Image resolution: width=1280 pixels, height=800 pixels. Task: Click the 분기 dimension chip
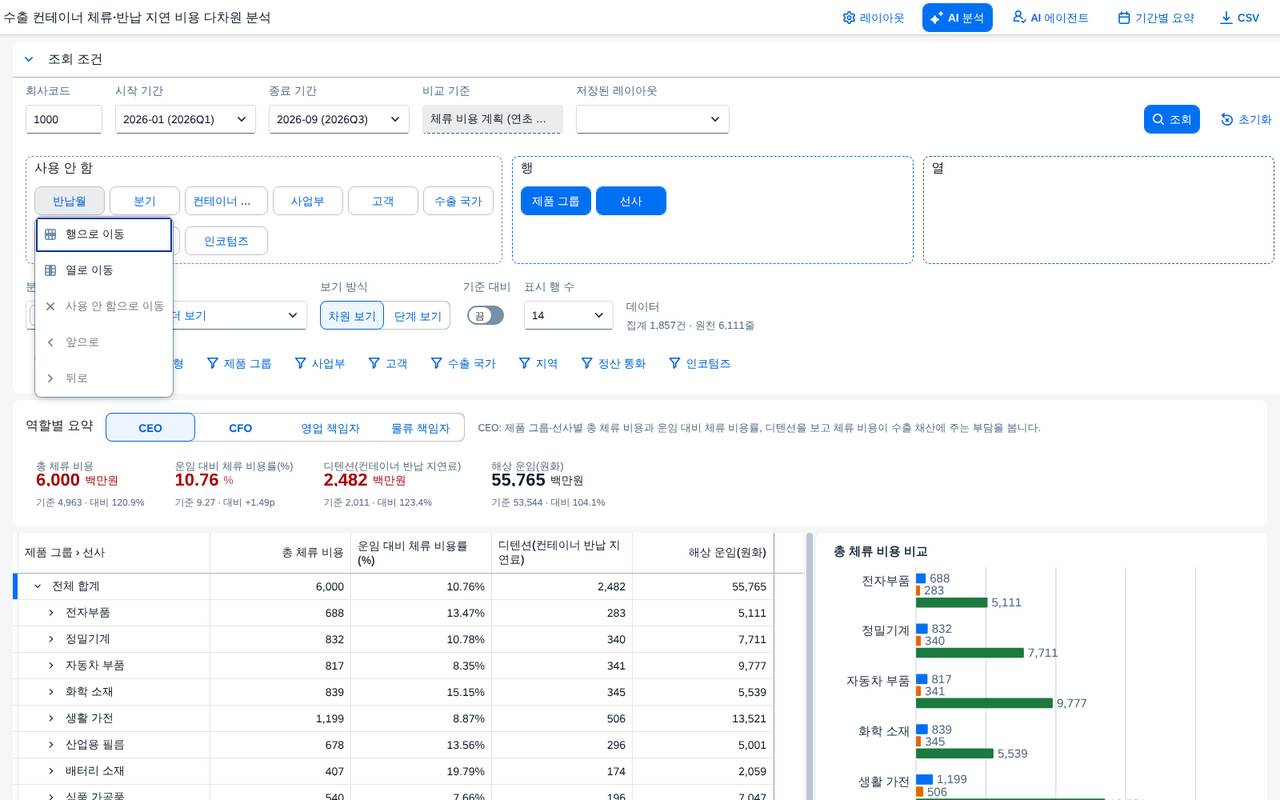coord(145,201)
